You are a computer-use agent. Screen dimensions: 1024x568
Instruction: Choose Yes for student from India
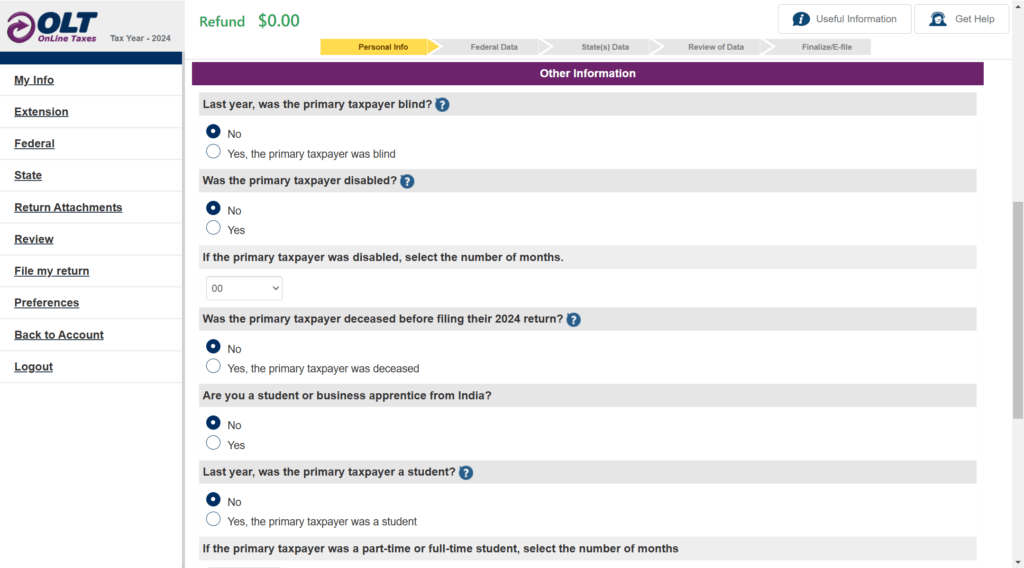pyautogui.click(x=213, y=443)
